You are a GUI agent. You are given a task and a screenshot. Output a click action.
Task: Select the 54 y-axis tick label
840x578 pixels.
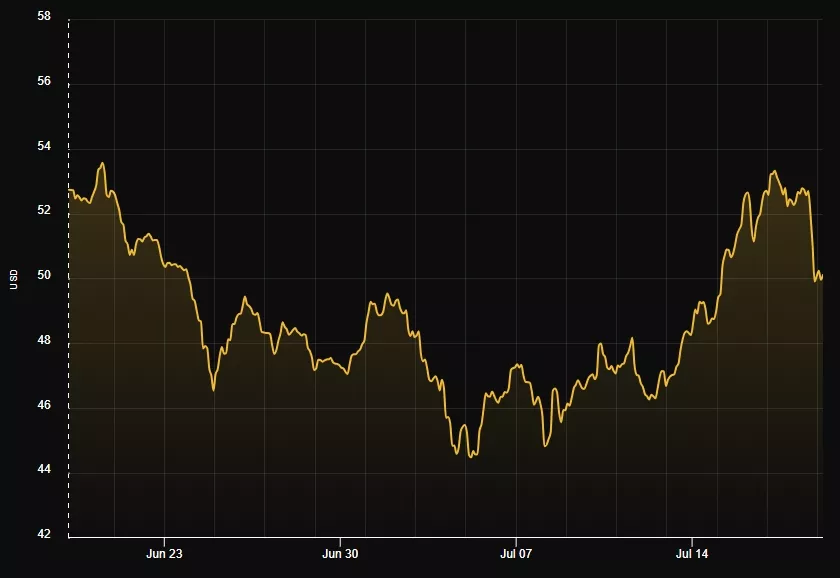[44, 147]
